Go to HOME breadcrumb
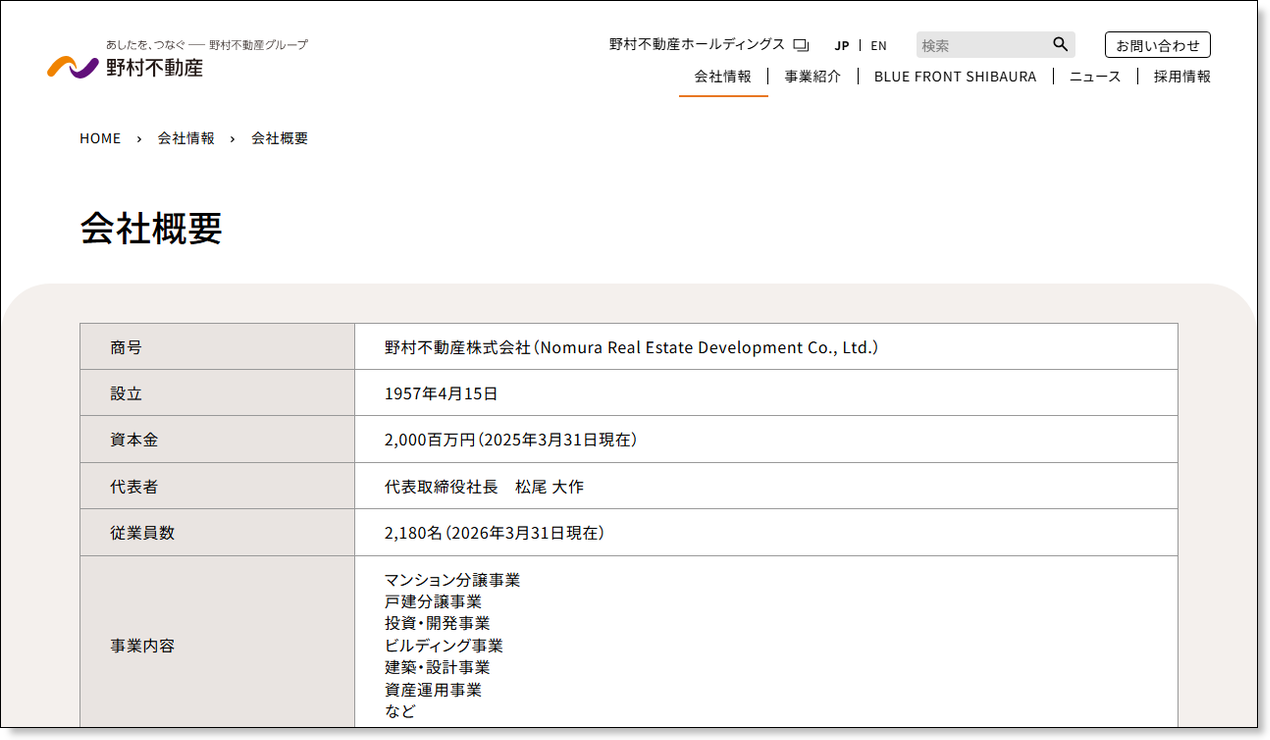1270x740 pixels. coord(100,138)
